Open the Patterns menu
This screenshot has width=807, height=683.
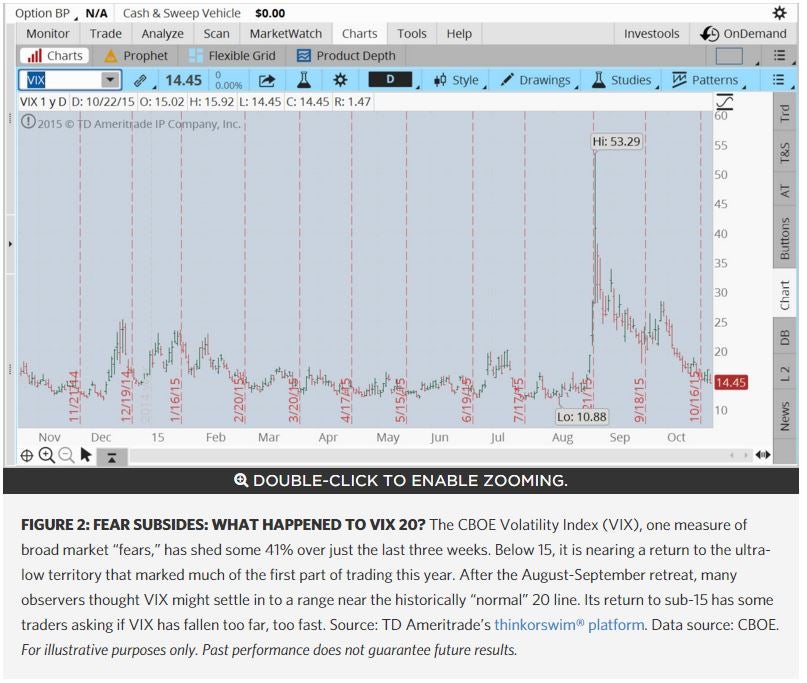[705, 80]
